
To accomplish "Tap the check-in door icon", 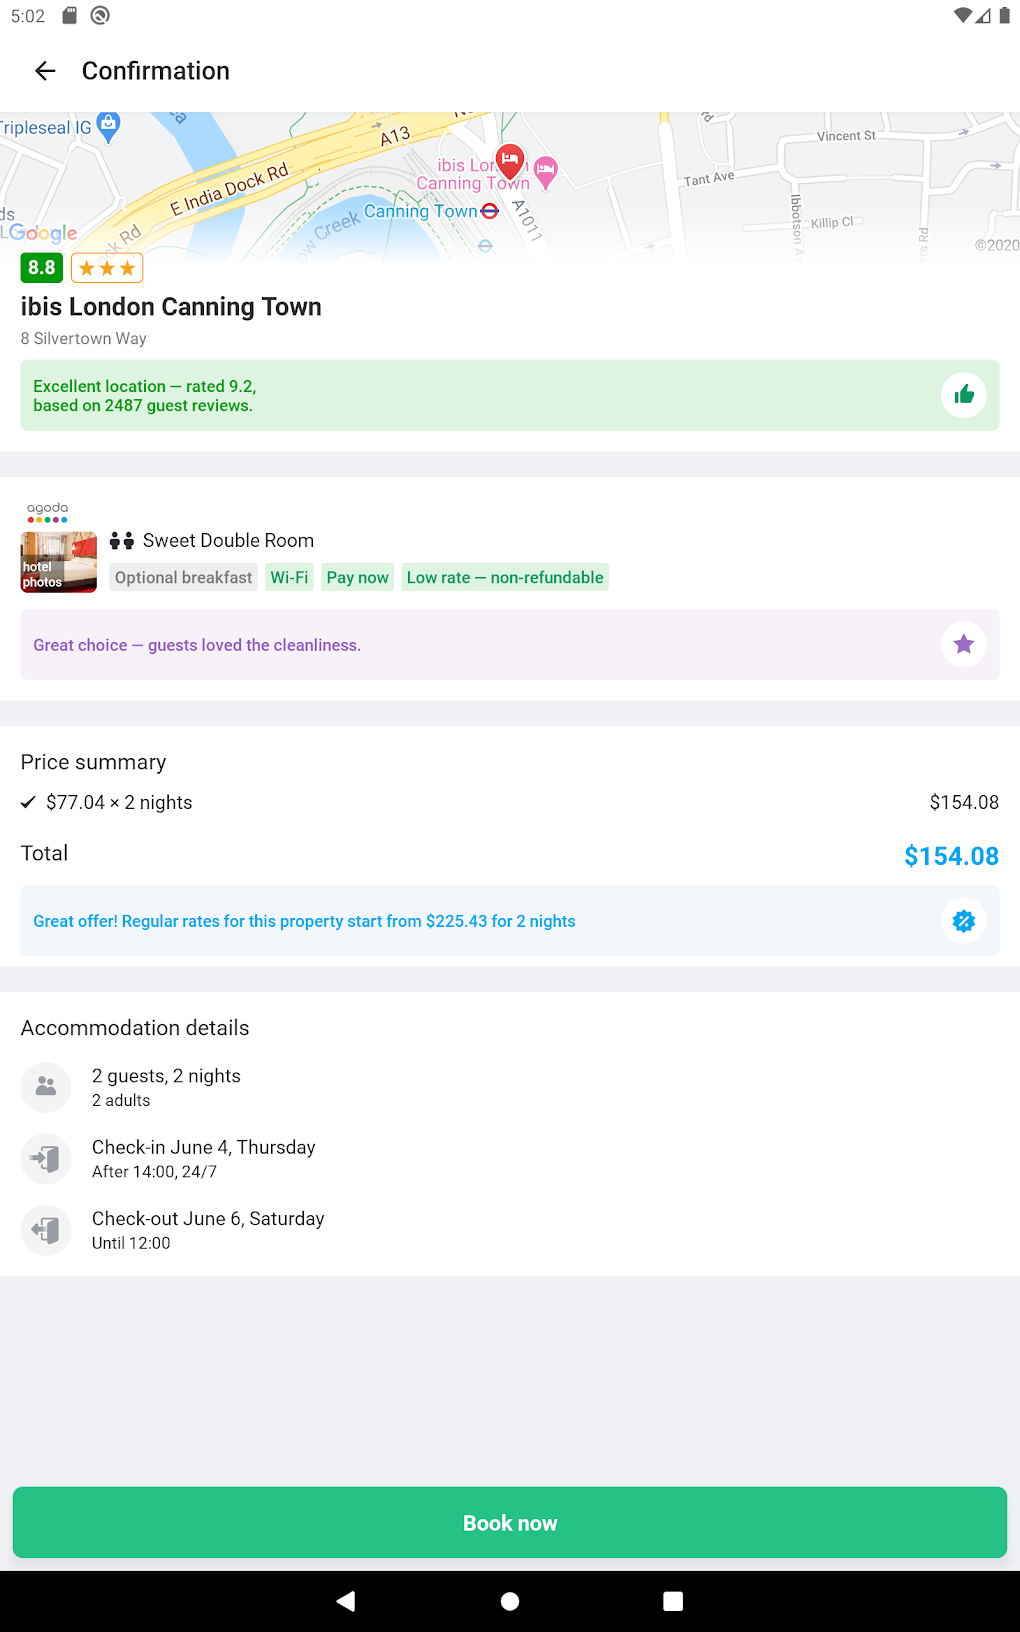I will (46, 1159).
